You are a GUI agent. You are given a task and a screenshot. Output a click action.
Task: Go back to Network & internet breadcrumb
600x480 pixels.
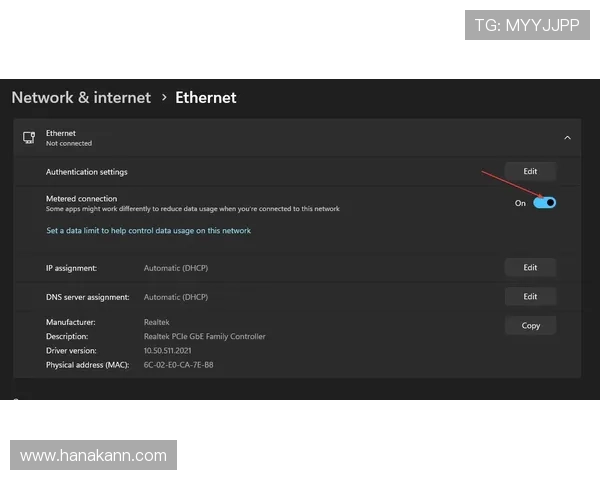[81, 98]
